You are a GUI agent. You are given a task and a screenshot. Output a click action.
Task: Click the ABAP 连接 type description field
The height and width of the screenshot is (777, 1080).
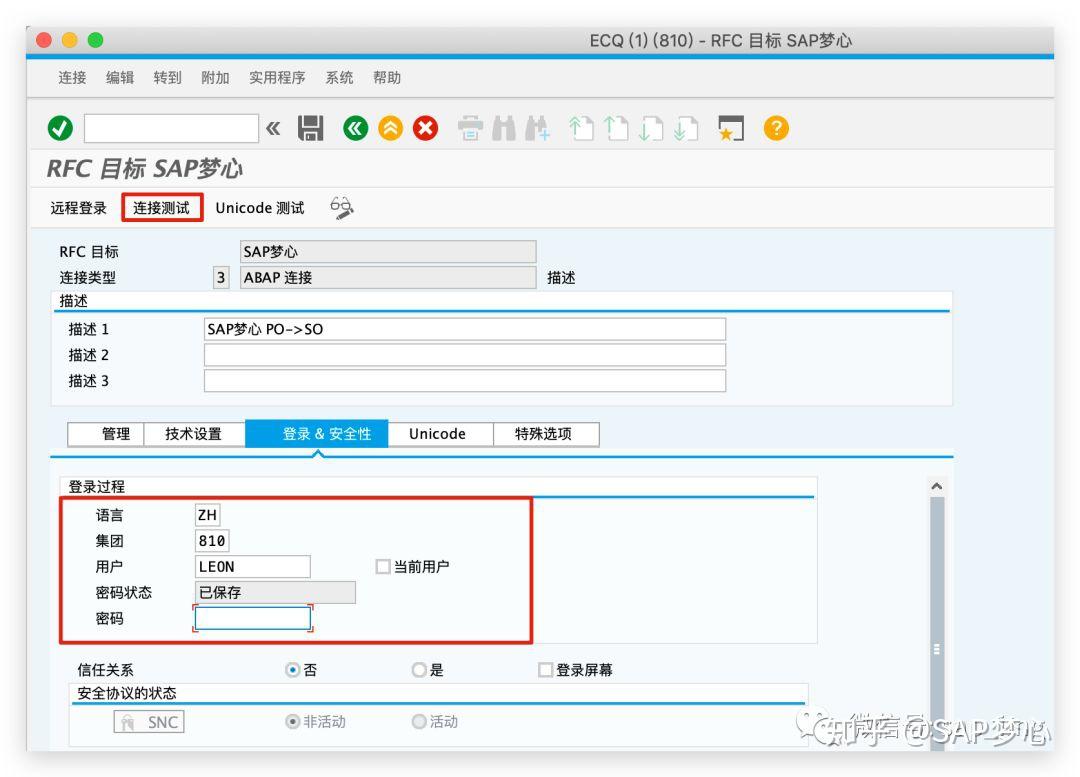[x=388, y=278]
